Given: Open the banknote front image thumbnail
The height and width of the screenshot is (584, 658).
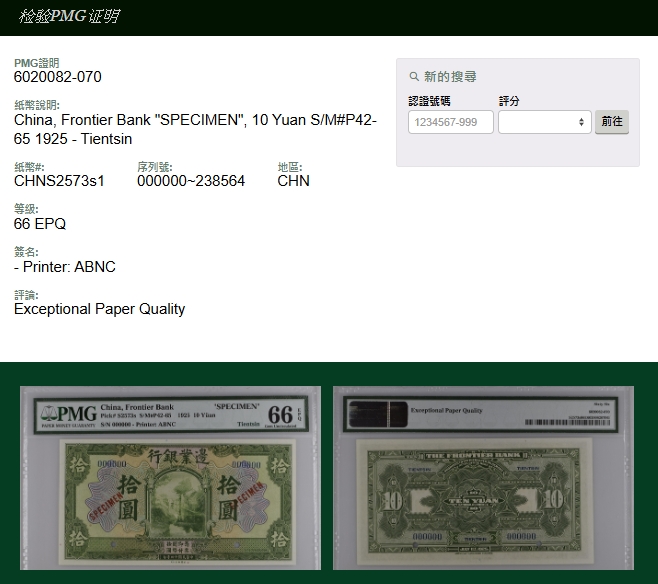Looking at the screenshot, I should [x=170, y=478].
